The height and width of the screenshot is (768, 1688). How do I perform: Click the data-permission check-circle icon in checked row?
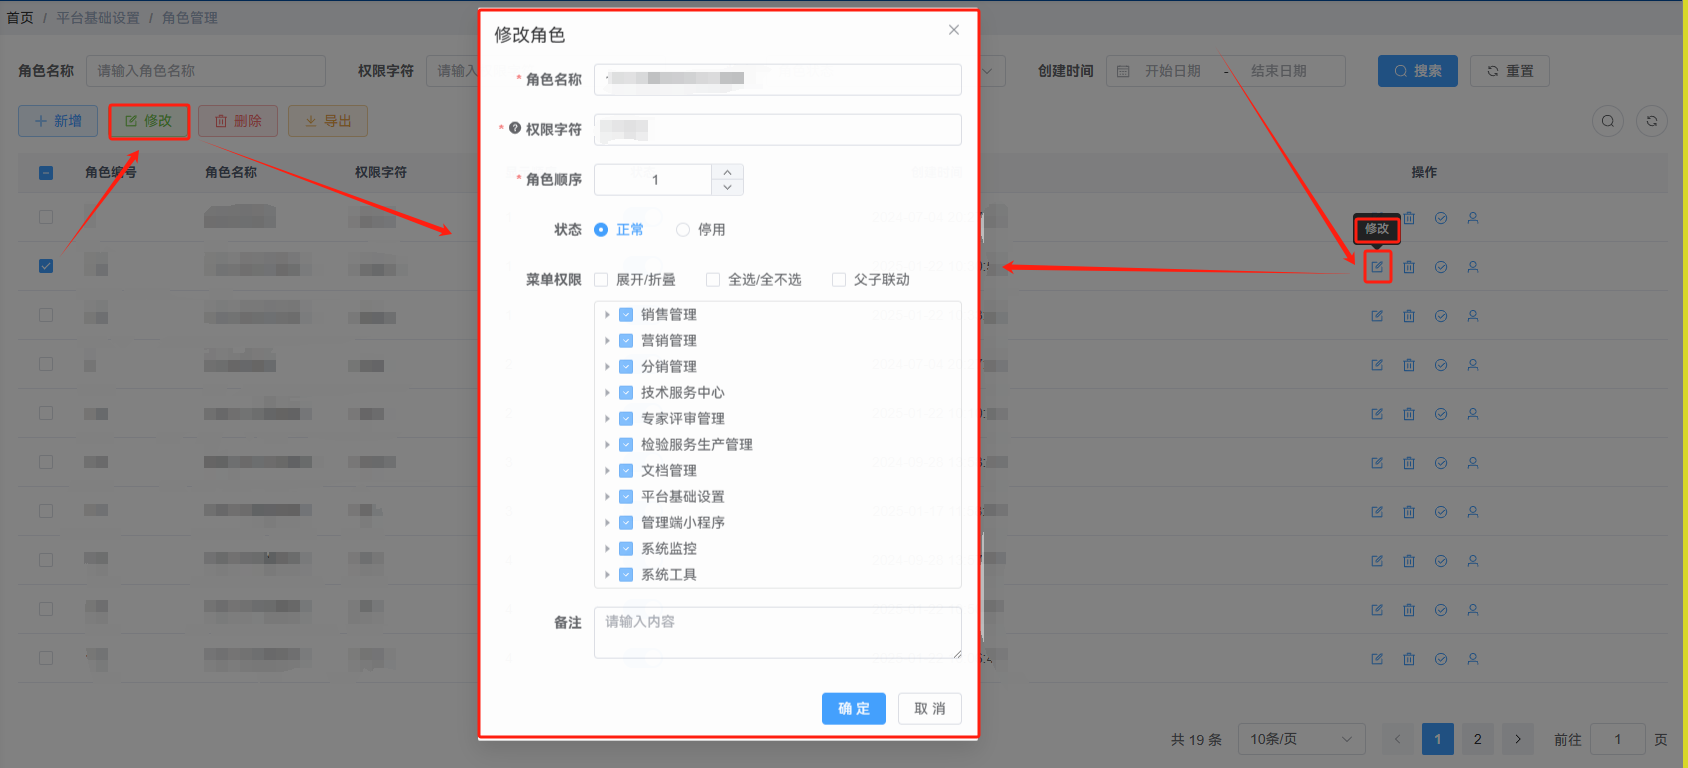pos(1441,267)
